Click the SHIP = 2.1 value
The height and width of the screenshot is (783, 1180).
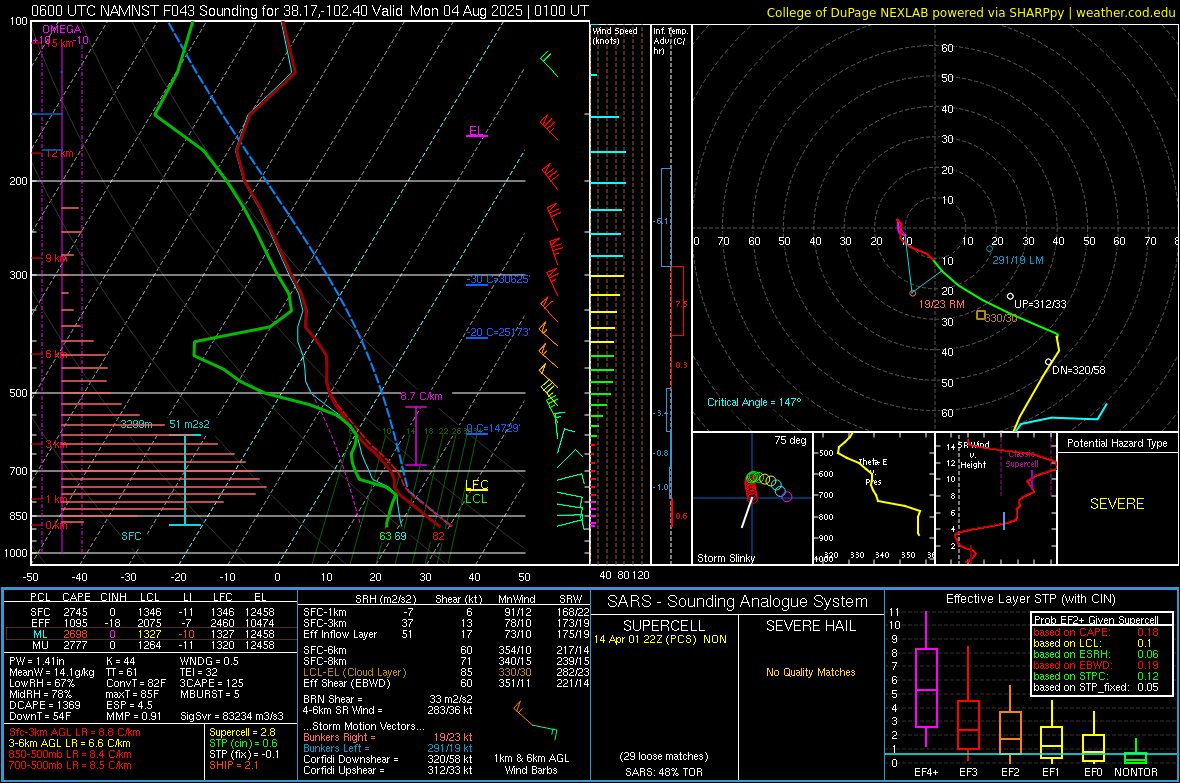point(233,765)
